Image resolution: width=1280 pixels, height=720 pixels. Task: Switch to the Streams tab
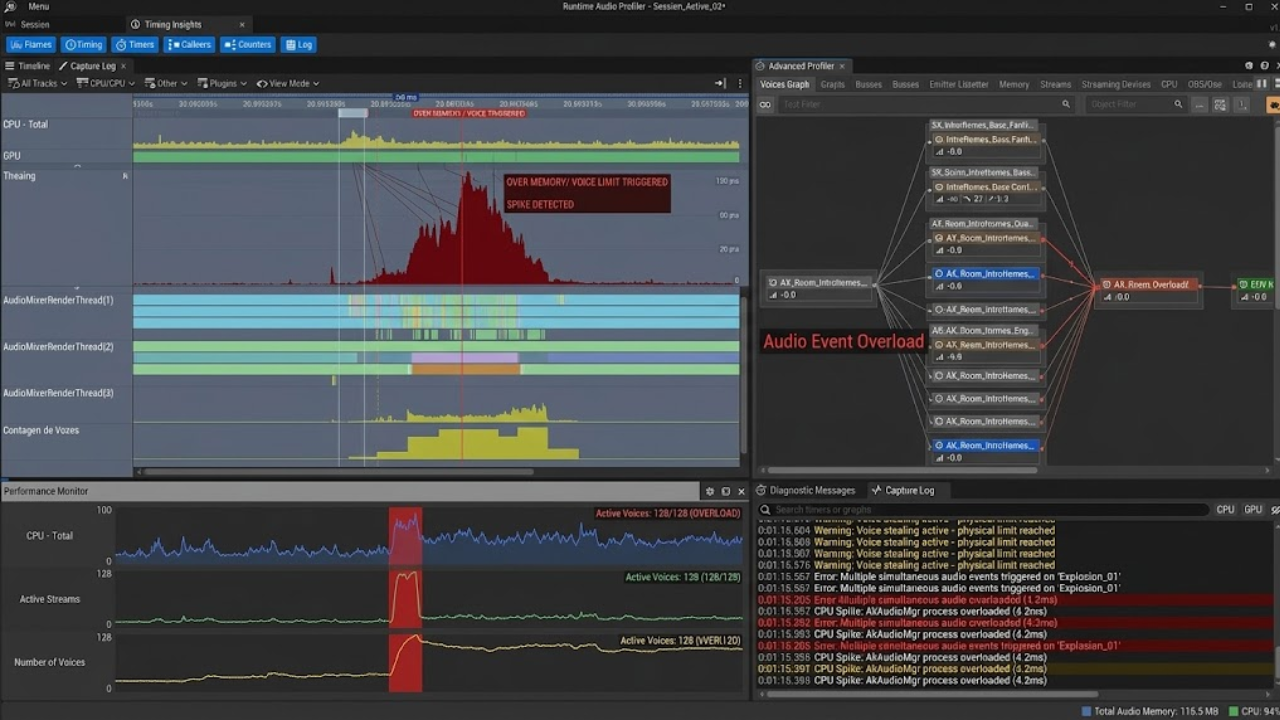[x=1056, y=85]
